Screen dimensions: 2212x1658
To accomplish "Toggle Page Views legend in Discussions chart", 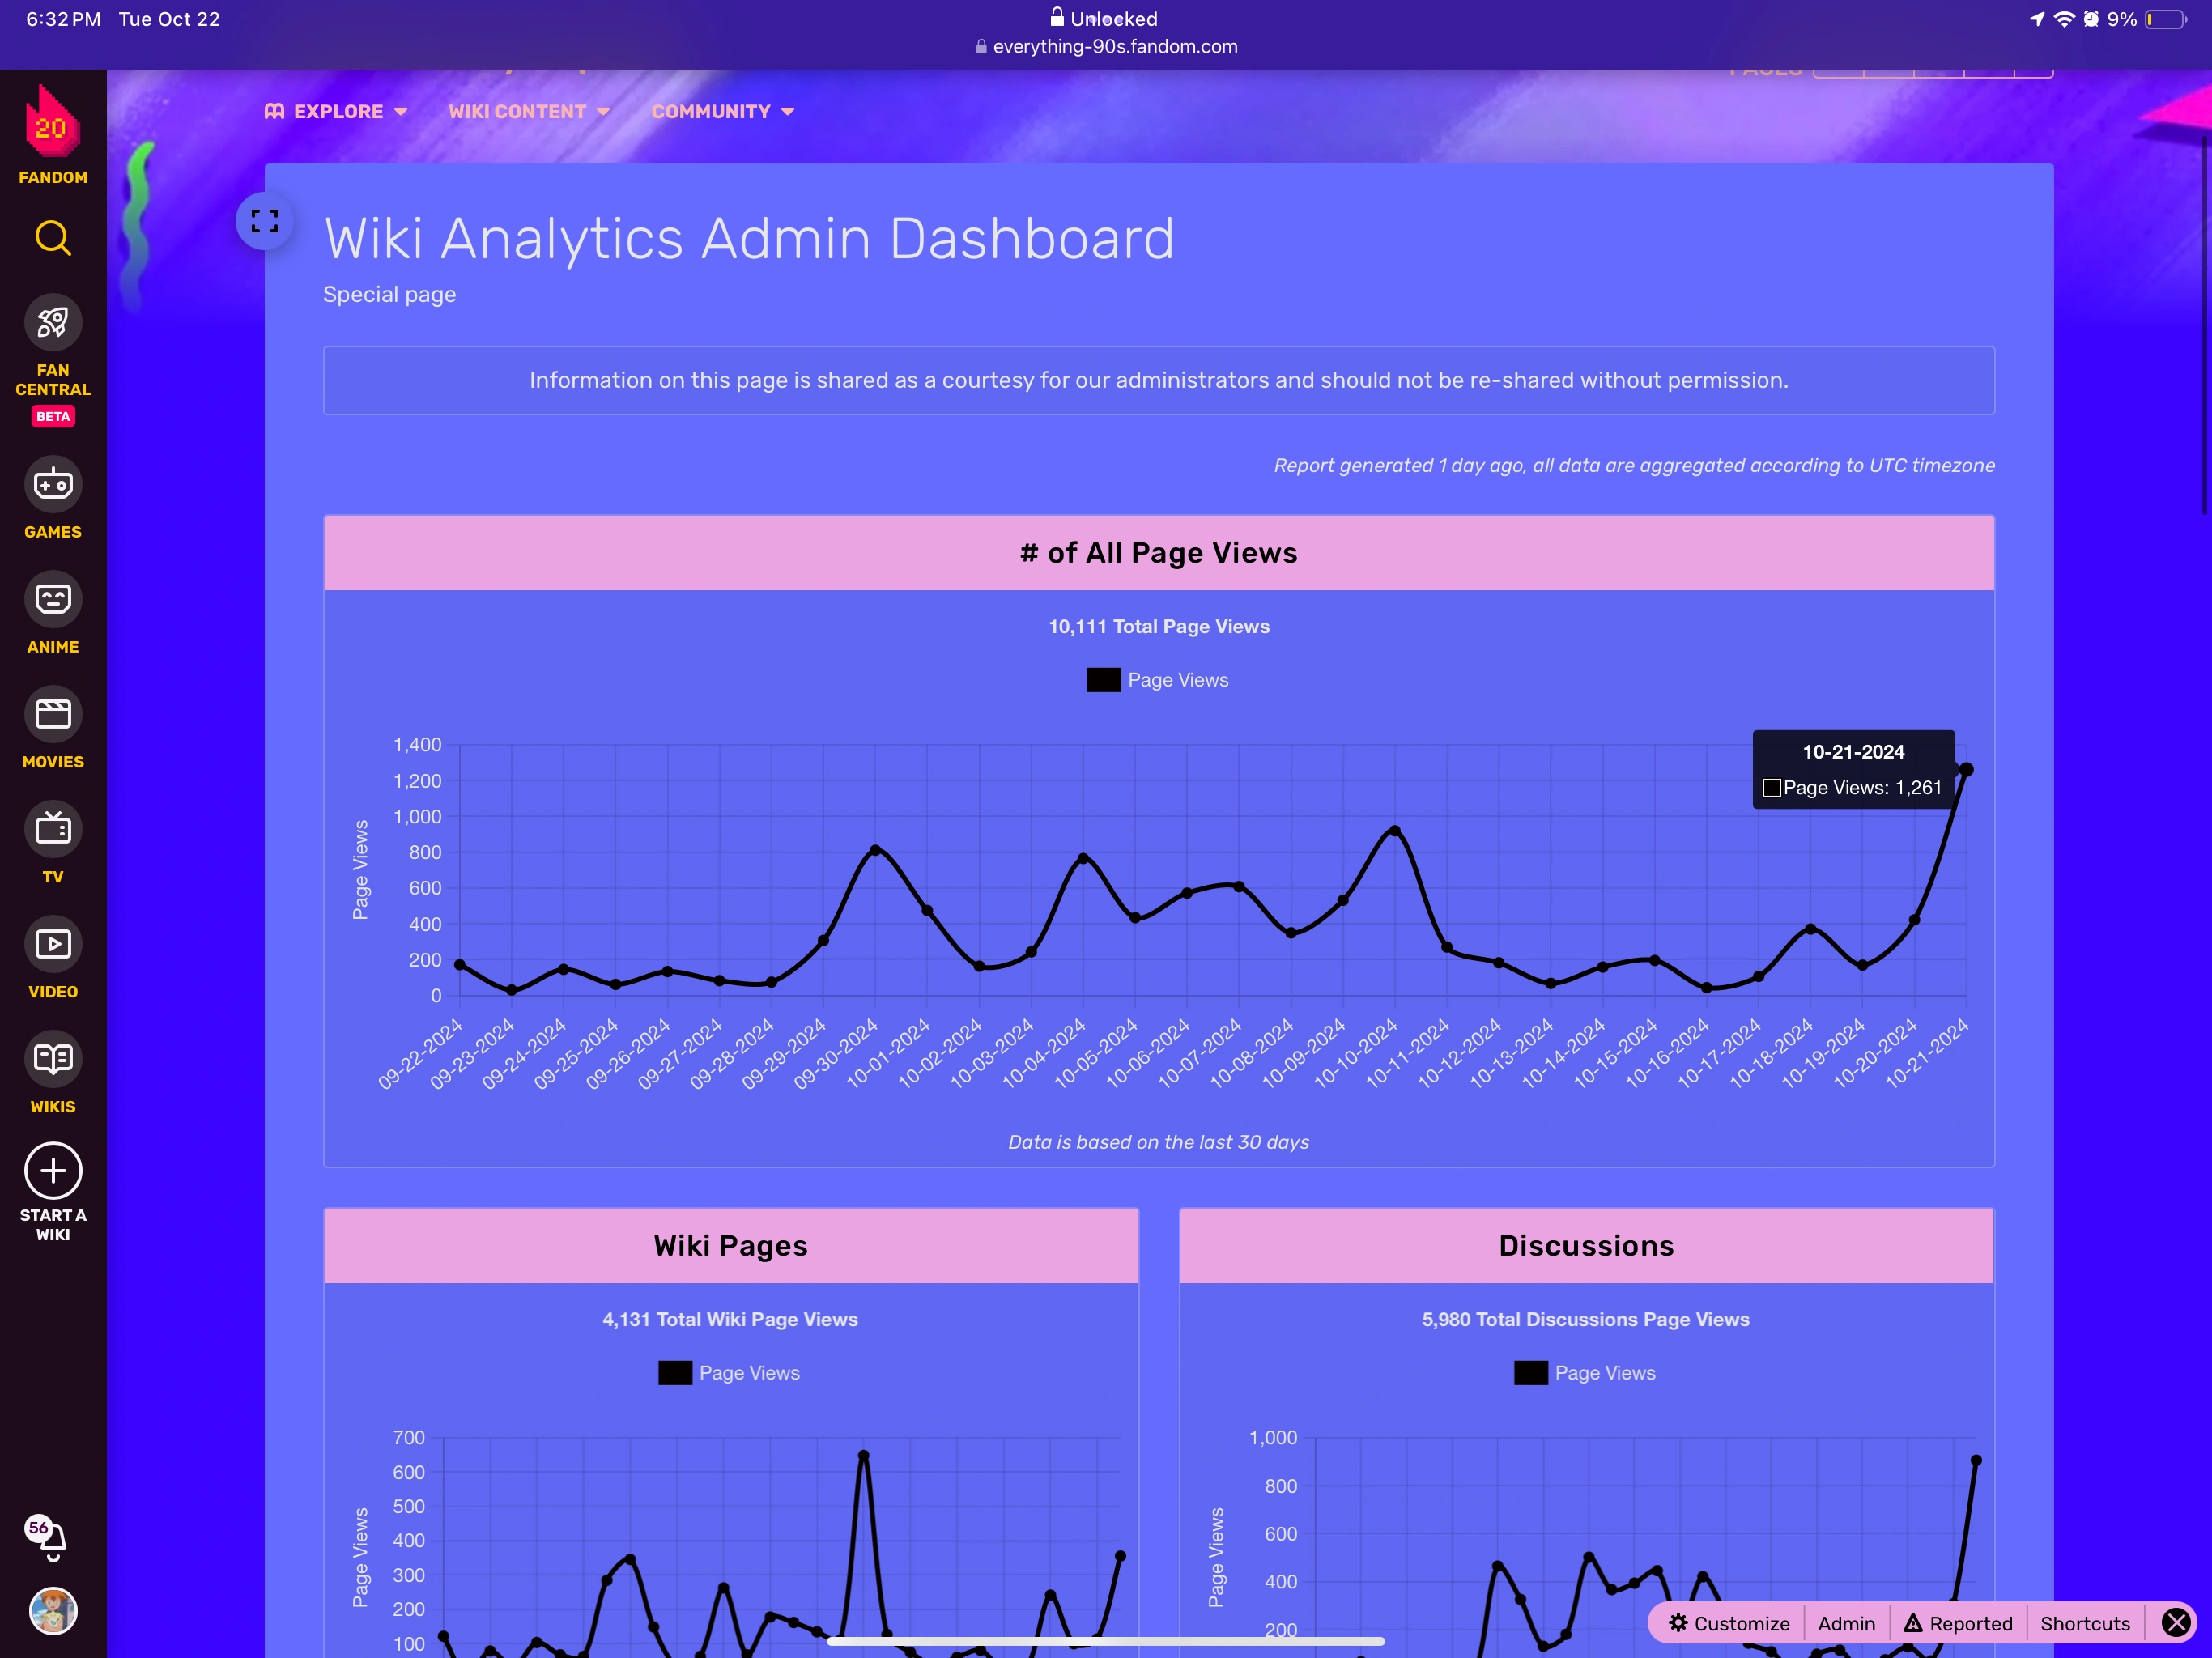I will click(1584, 1373).
